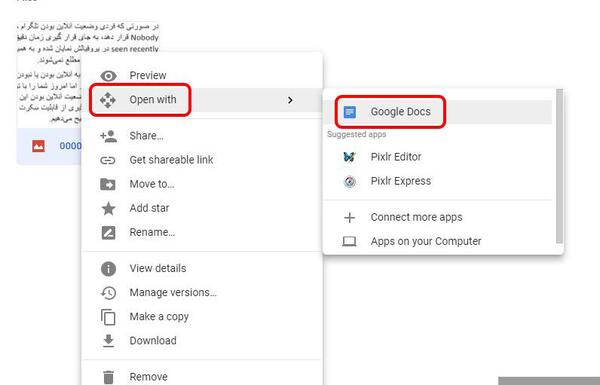Select Open with menu entry
The height and width of the screenshot is (385, 600).
202,100
